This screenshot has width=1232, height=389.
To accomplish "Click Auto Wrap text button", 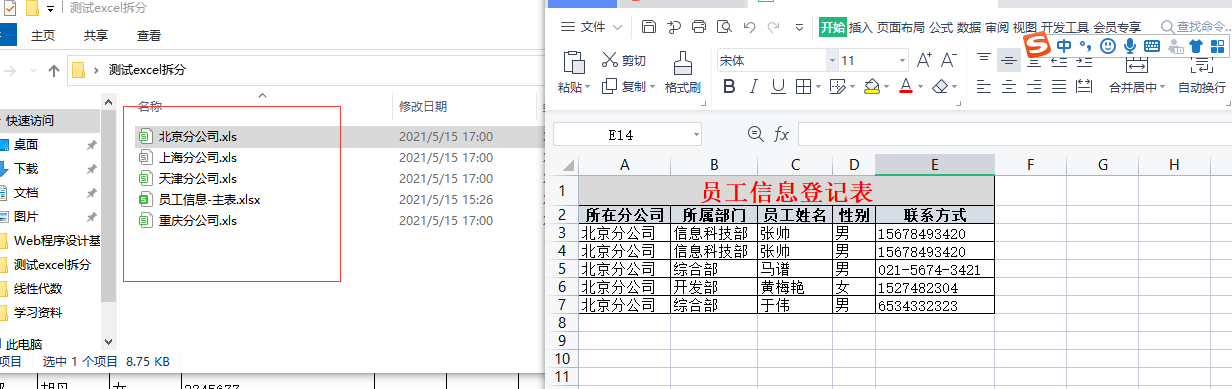I will pyautogui.click(x=1201, y=74).
